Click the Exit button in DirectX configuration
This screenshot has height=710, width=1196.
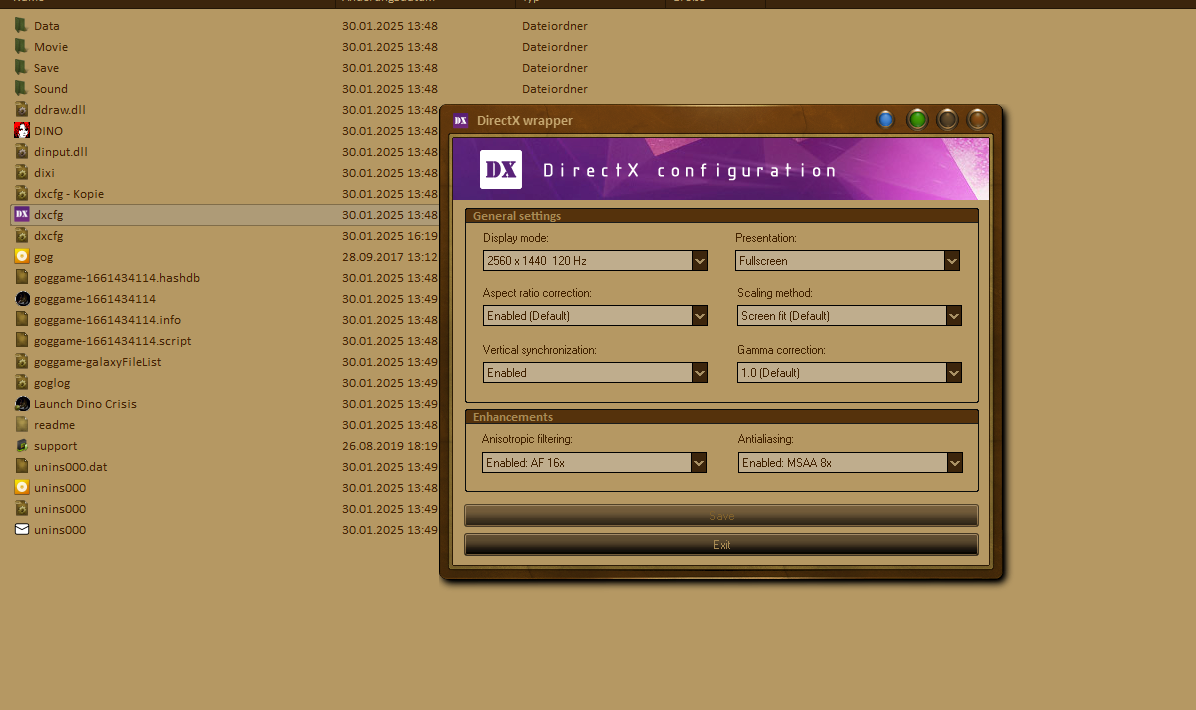pos(722,545)
